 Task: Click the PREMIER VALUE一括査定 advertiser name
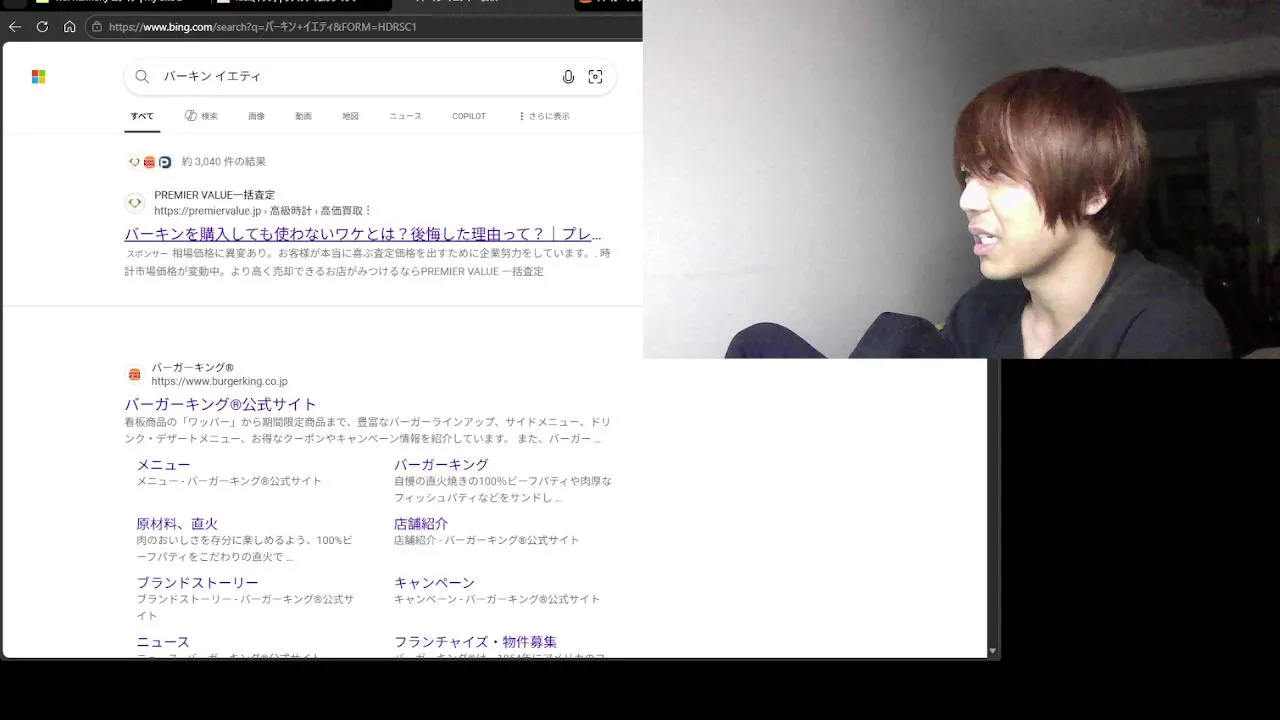(214, 195)
